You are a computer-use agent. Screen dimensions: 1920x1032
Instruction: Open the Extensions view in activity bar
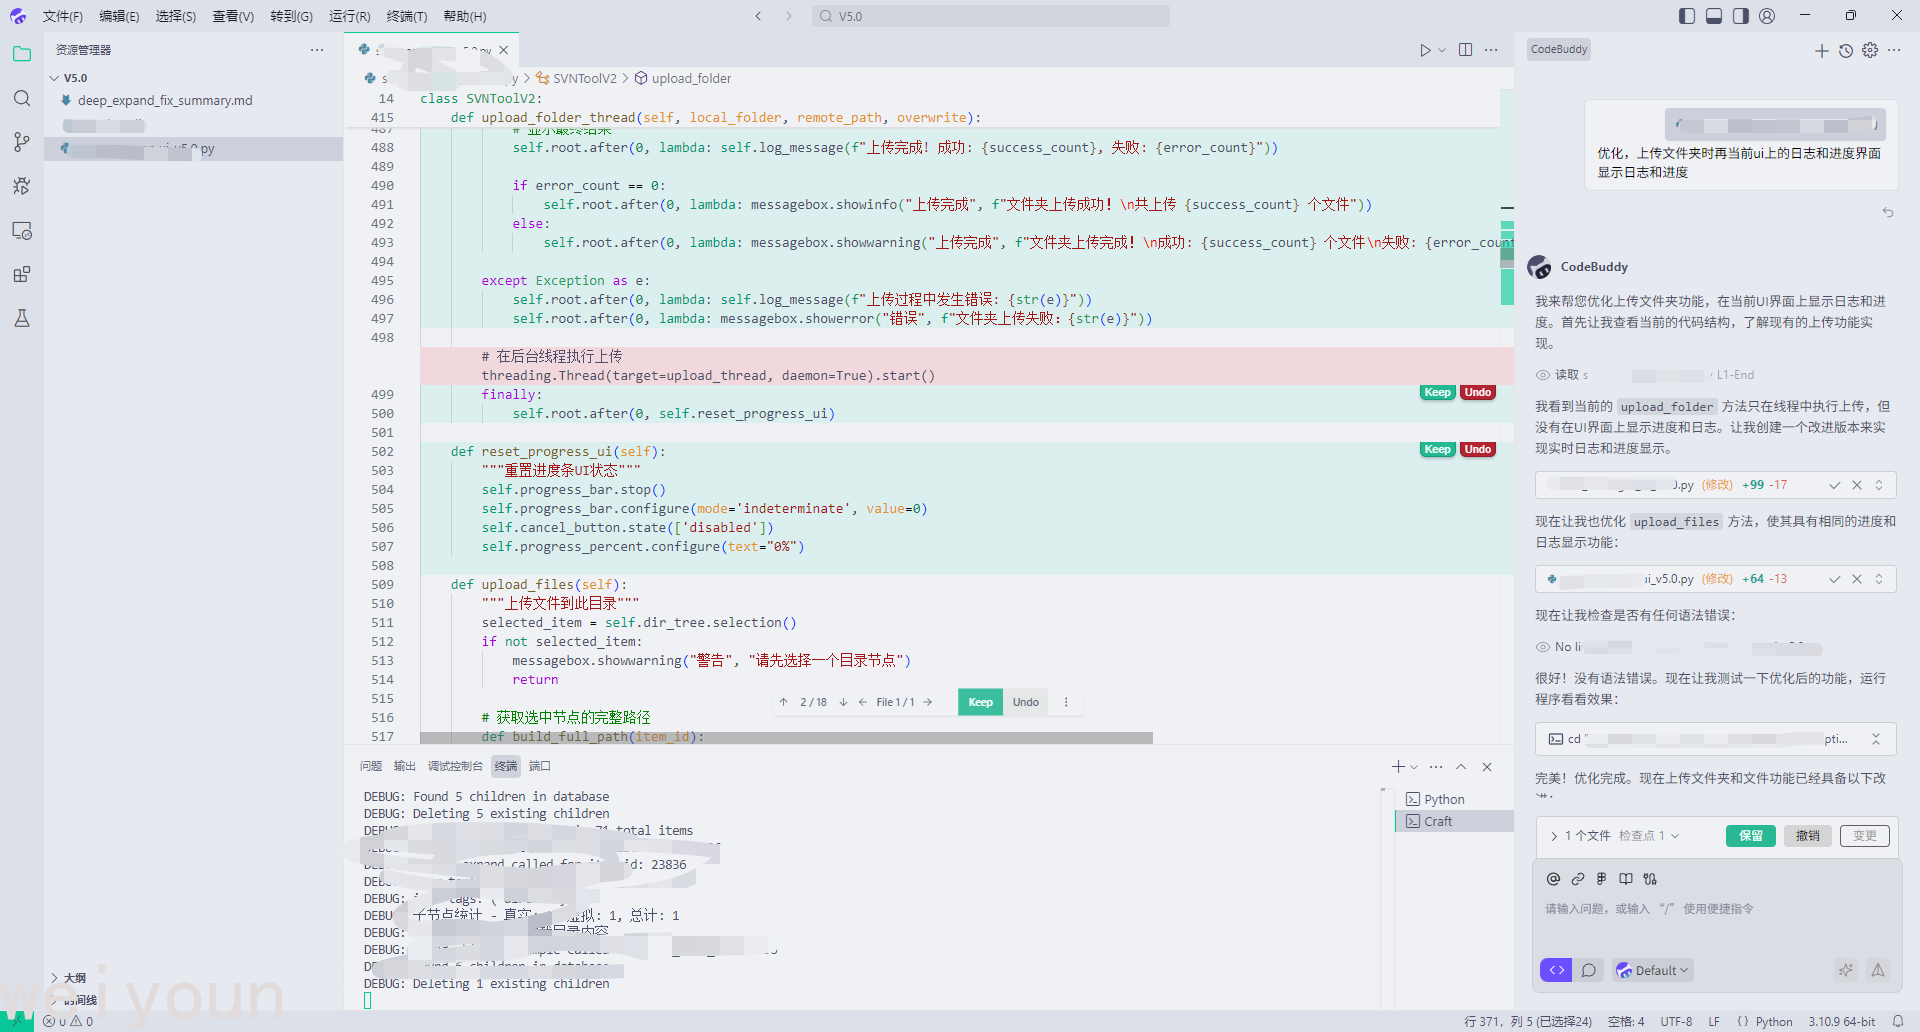[x=22, y=274]
